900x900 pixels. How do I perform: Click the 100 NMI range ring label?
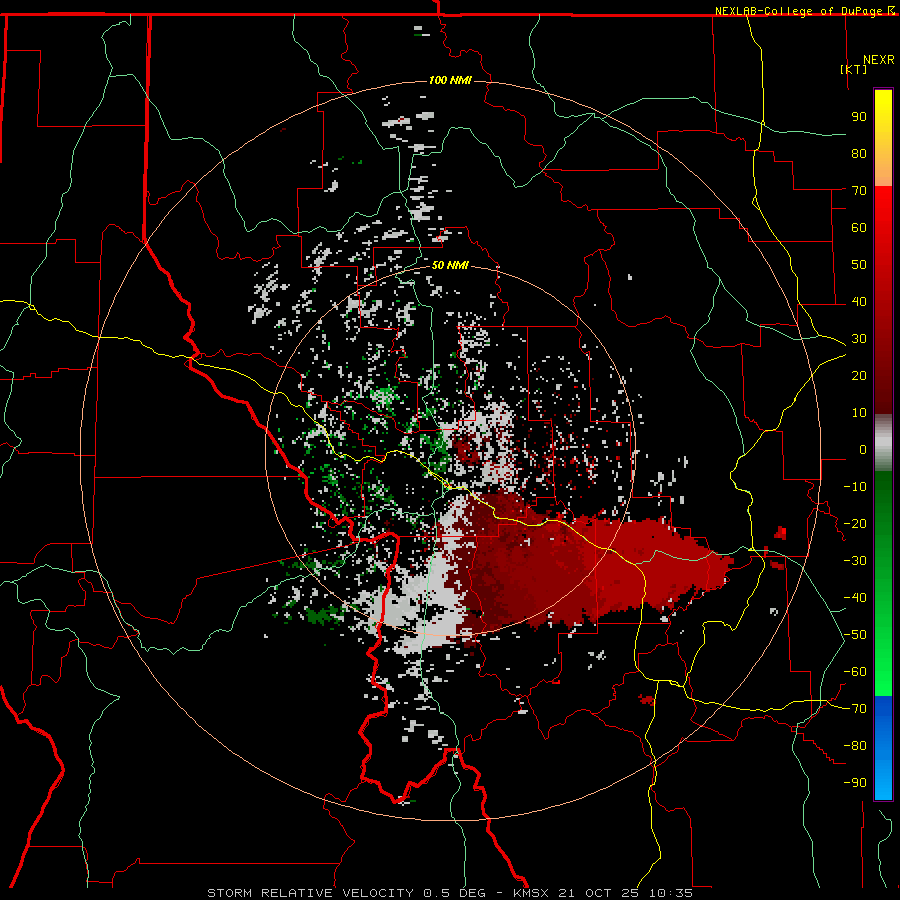450,80
